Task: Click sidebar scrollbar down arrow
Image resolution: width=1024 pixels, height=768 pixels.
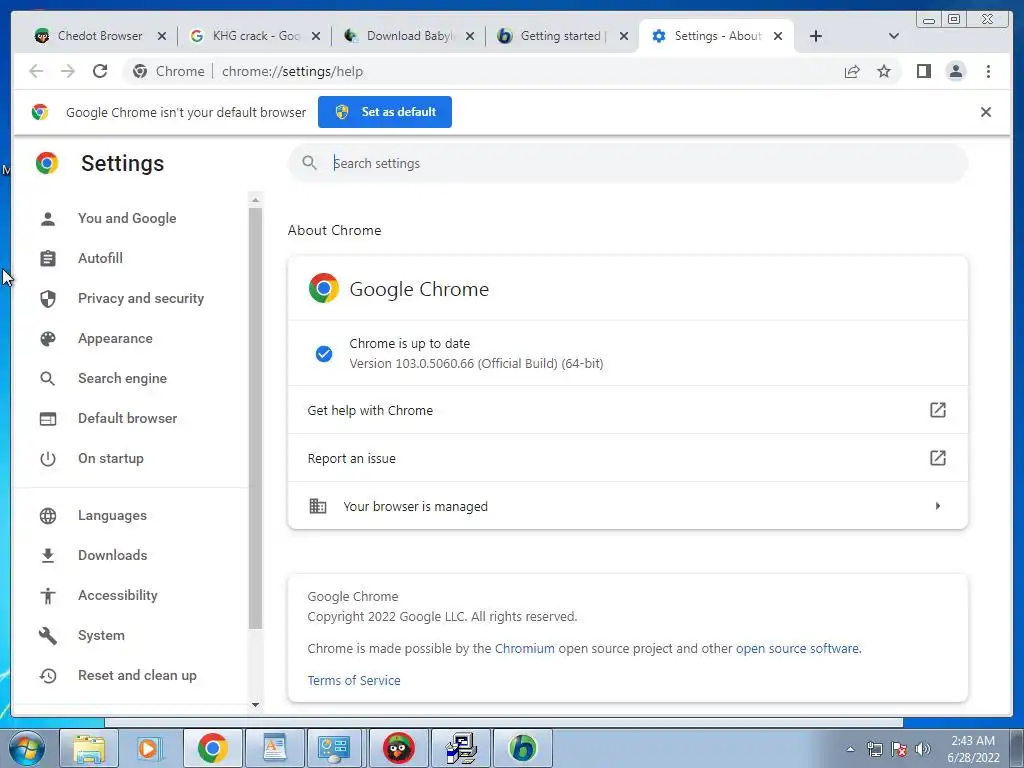Action: [255, 705]
